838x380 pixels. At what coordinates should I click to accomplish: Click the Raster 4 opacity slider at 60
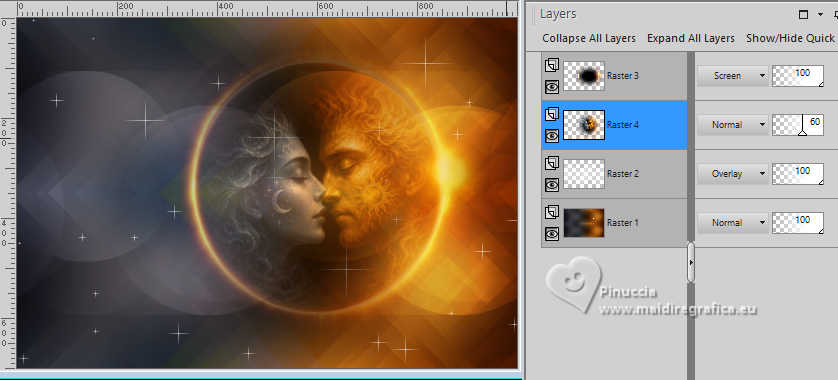tap(798, 125)
